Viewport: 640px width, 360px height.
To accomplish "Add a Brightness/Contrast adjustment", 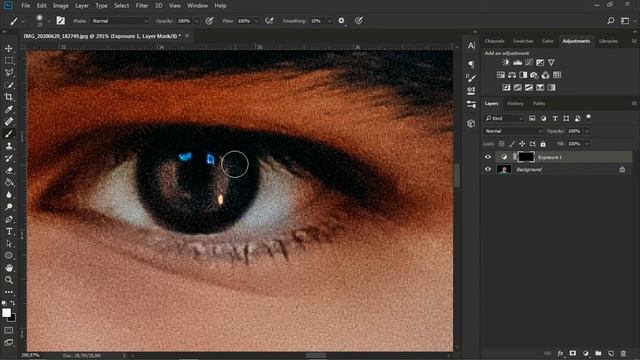I will [x=506, y=62].
